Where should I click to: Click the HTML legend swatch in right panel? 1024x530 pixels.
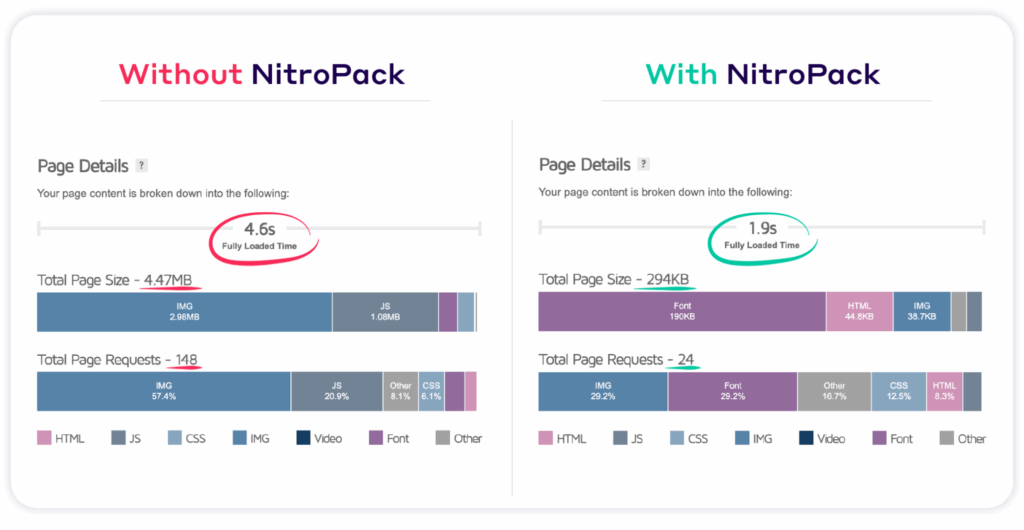click(x=545, y=438)
